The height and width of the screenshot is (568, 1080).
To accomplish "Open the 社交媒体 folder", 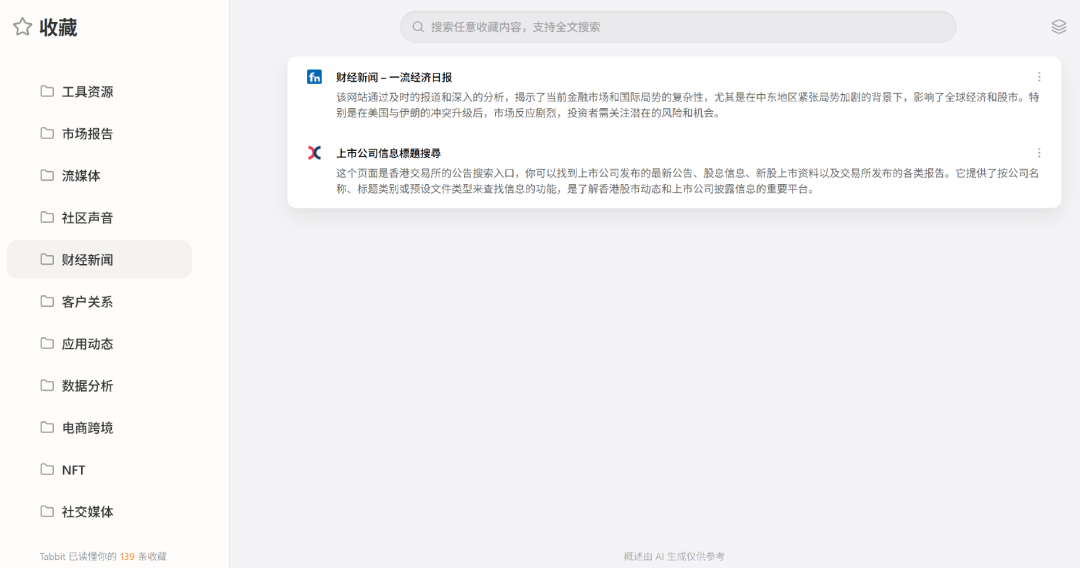I will (87, 512).
